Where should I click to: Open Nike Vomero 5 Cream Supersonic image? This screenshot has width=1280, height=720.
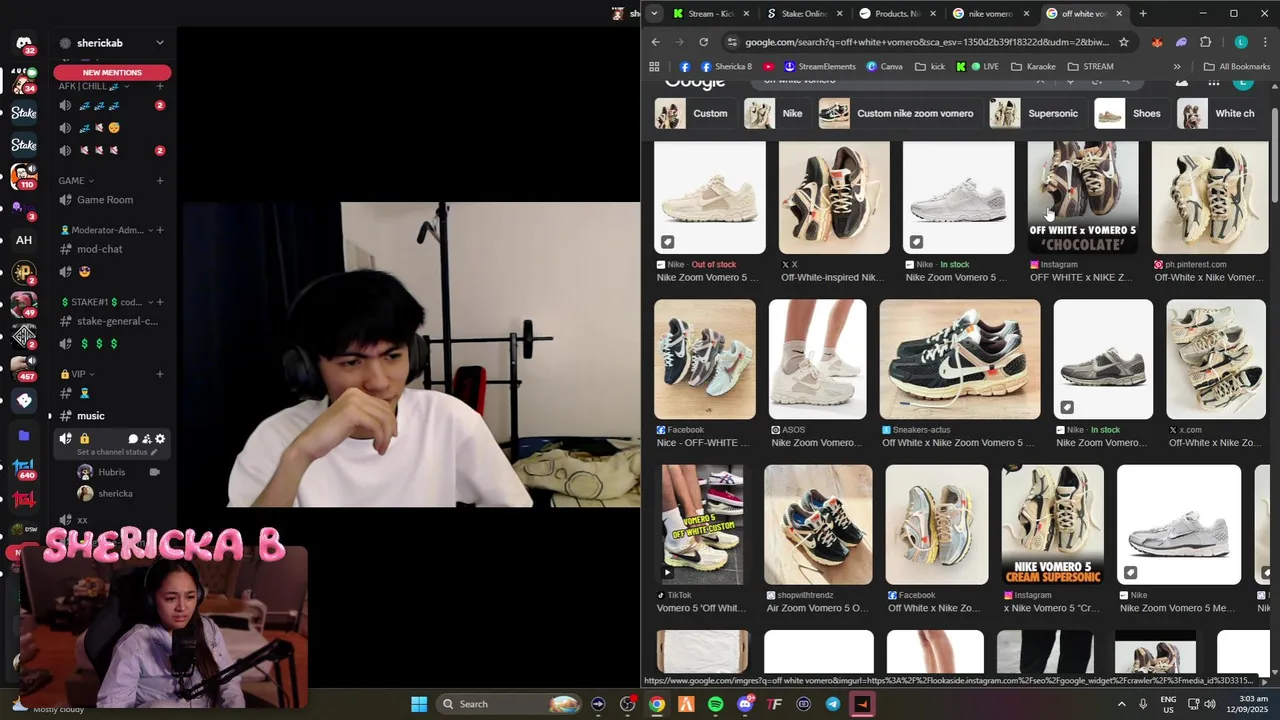1053,525
